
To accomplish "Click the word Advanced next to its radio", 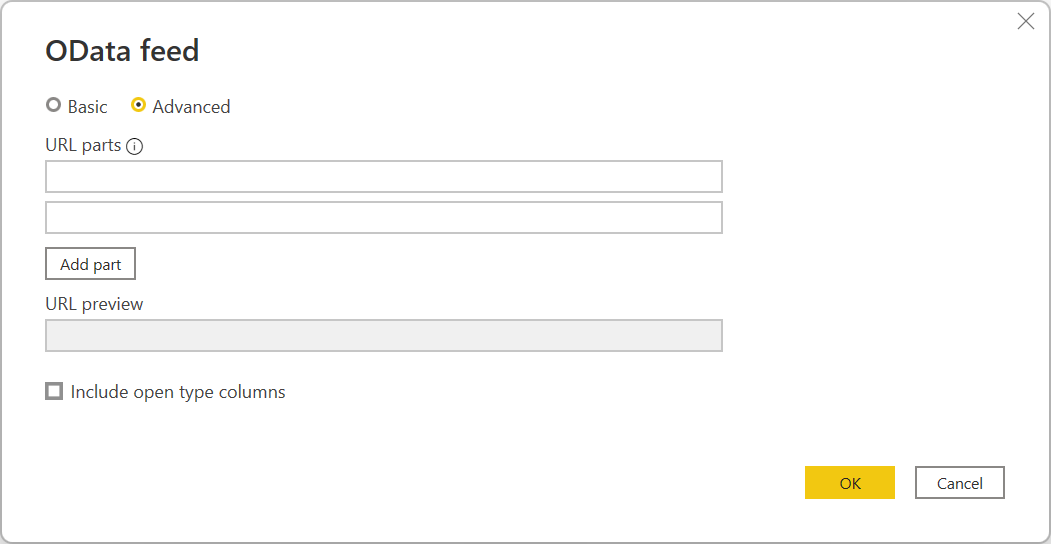I will coord(191,107).
